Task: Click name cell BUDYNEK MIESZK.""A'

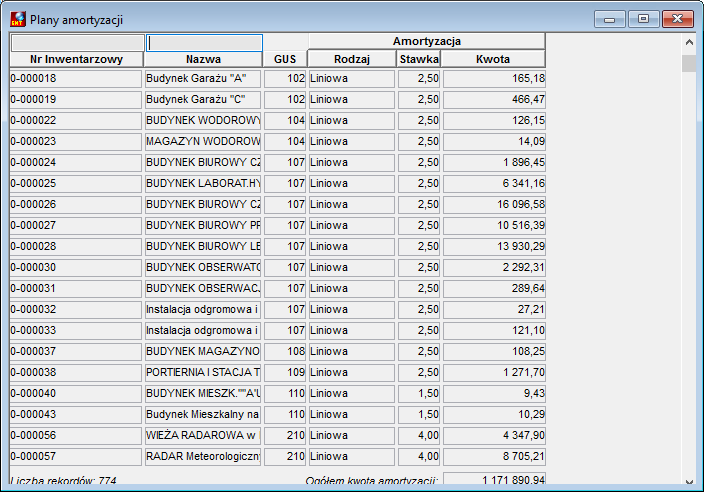Action: pos(203,394)
